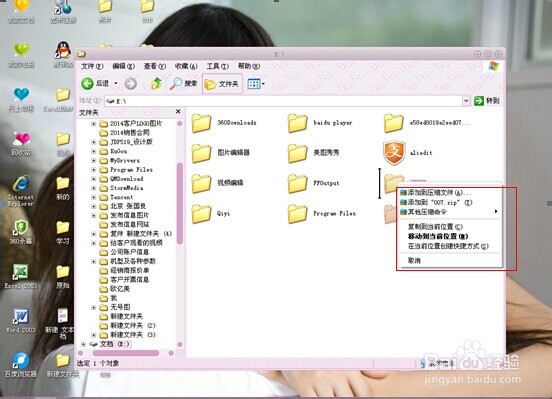
Task: Open the 学习 desktop folder
Action: click(x=63, y=232)
